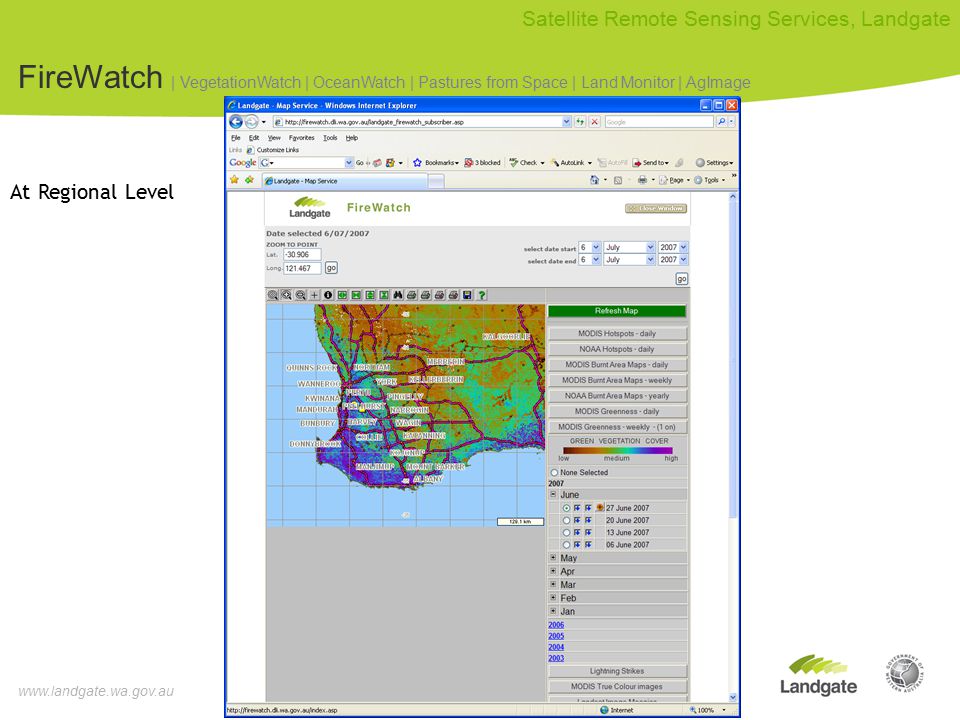Click the Send to toolbar icon
This screenshot has width=960, height=720.
637,163
